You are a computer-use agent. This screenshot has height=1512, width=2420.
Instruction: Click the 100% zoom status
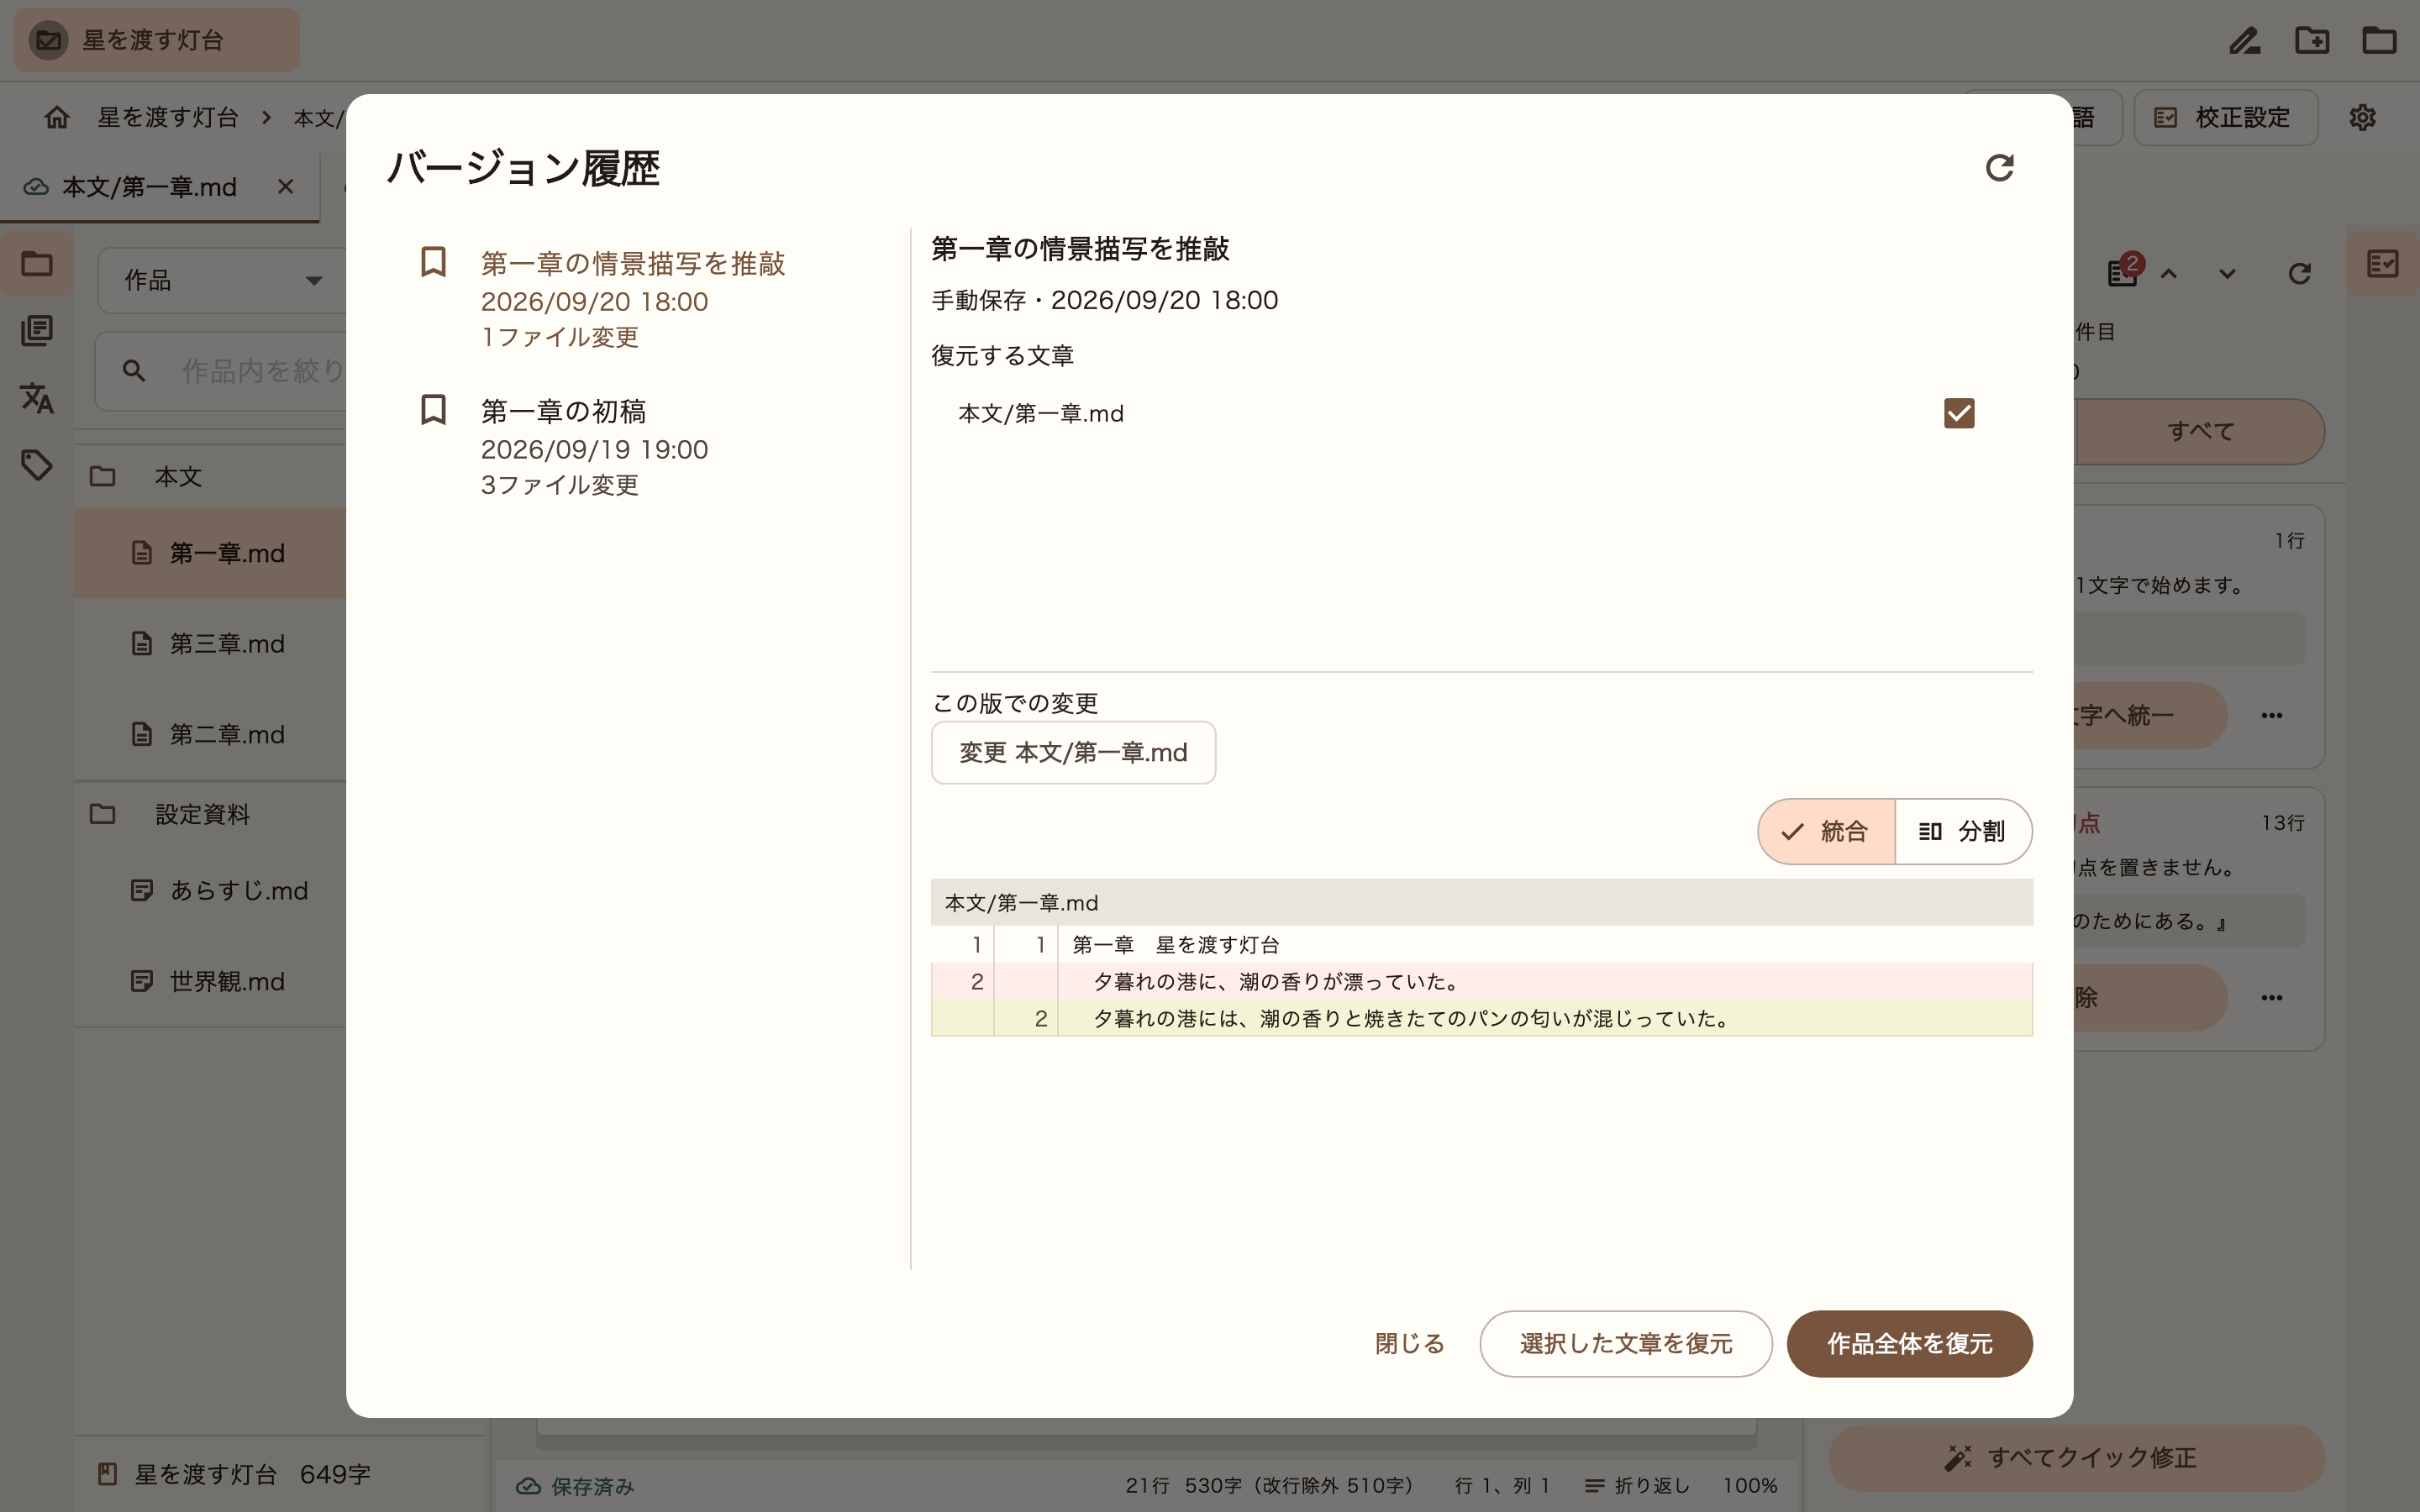(1749, 1486)
